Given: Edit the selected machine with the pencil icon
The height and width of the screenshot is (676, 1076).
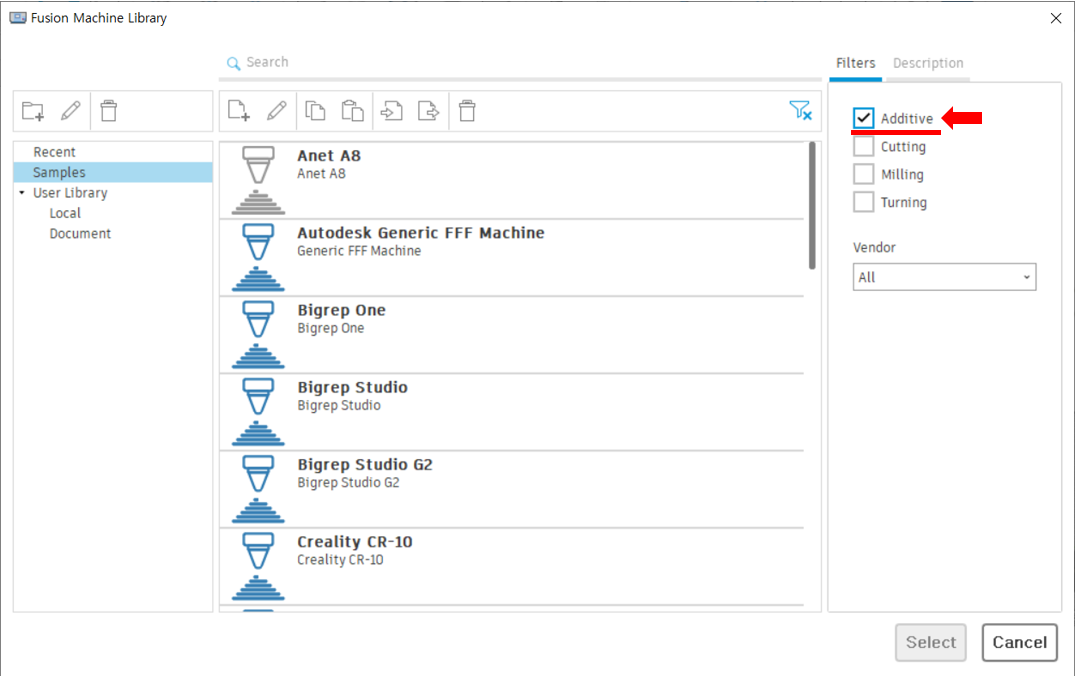Looking at the screenshot, I should pyautogui.click(x=277, y=110).
